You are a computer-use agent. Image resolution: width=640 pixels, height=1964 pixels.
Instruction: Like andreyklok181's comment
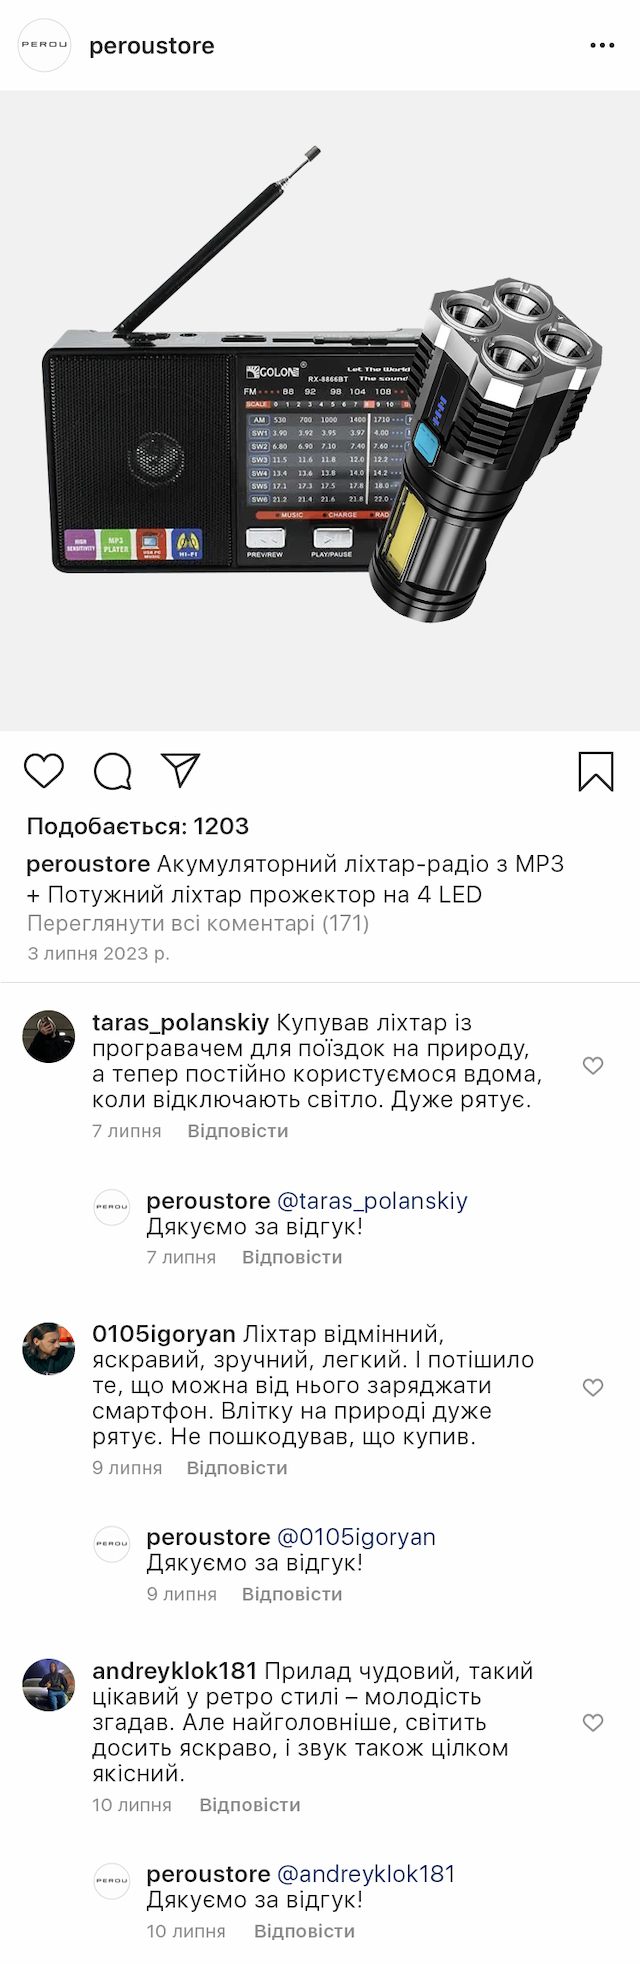[x=593, y=1722]
